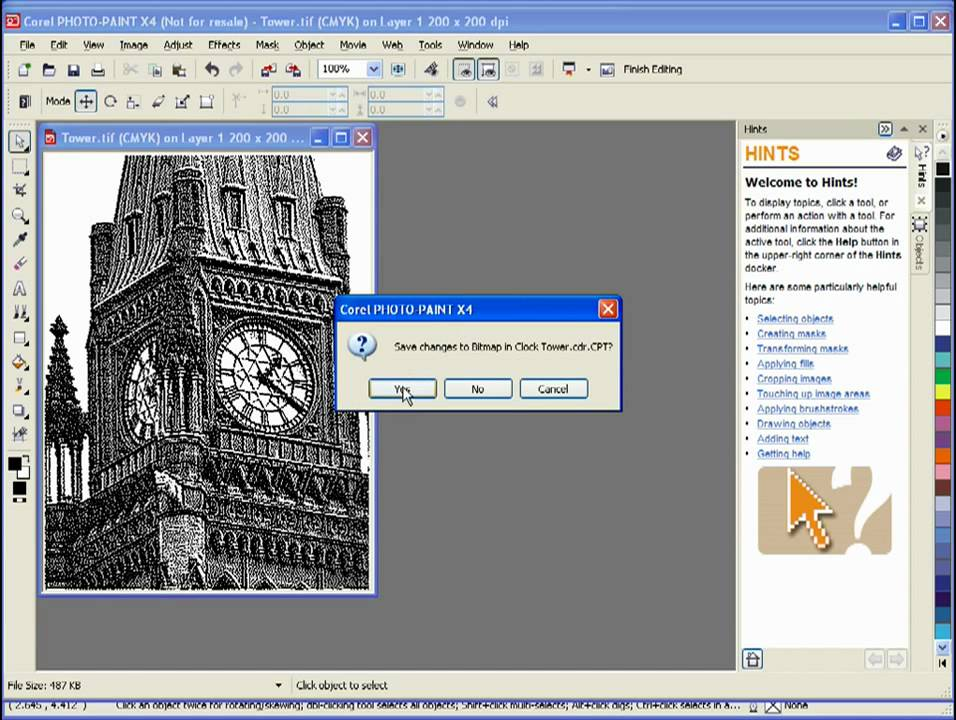Screen dimensions: 956x720
Task: Open the zoom level dropdown
Action: coord(373,70)
